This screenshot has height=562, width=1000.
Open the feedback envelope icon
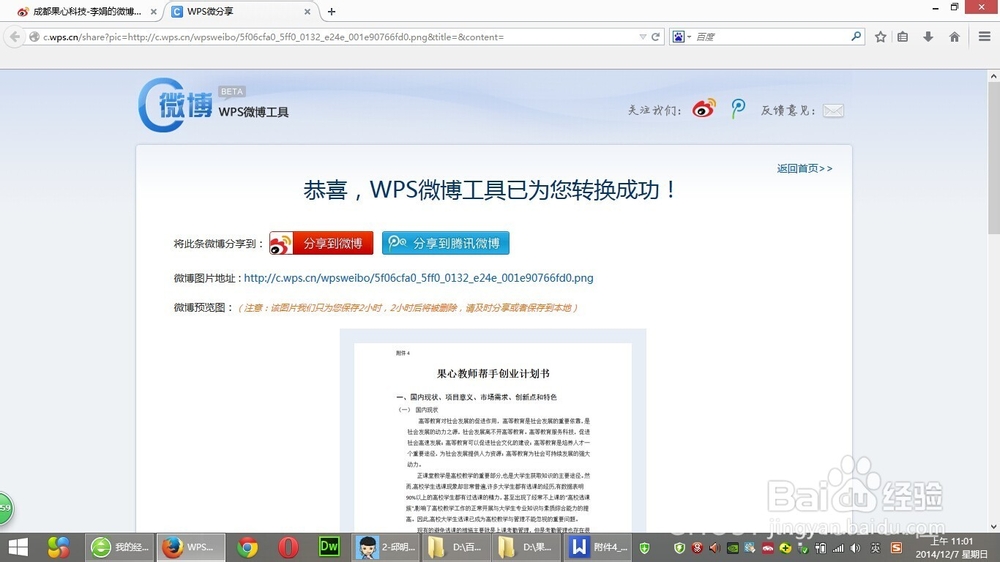[x=834, y=110]
